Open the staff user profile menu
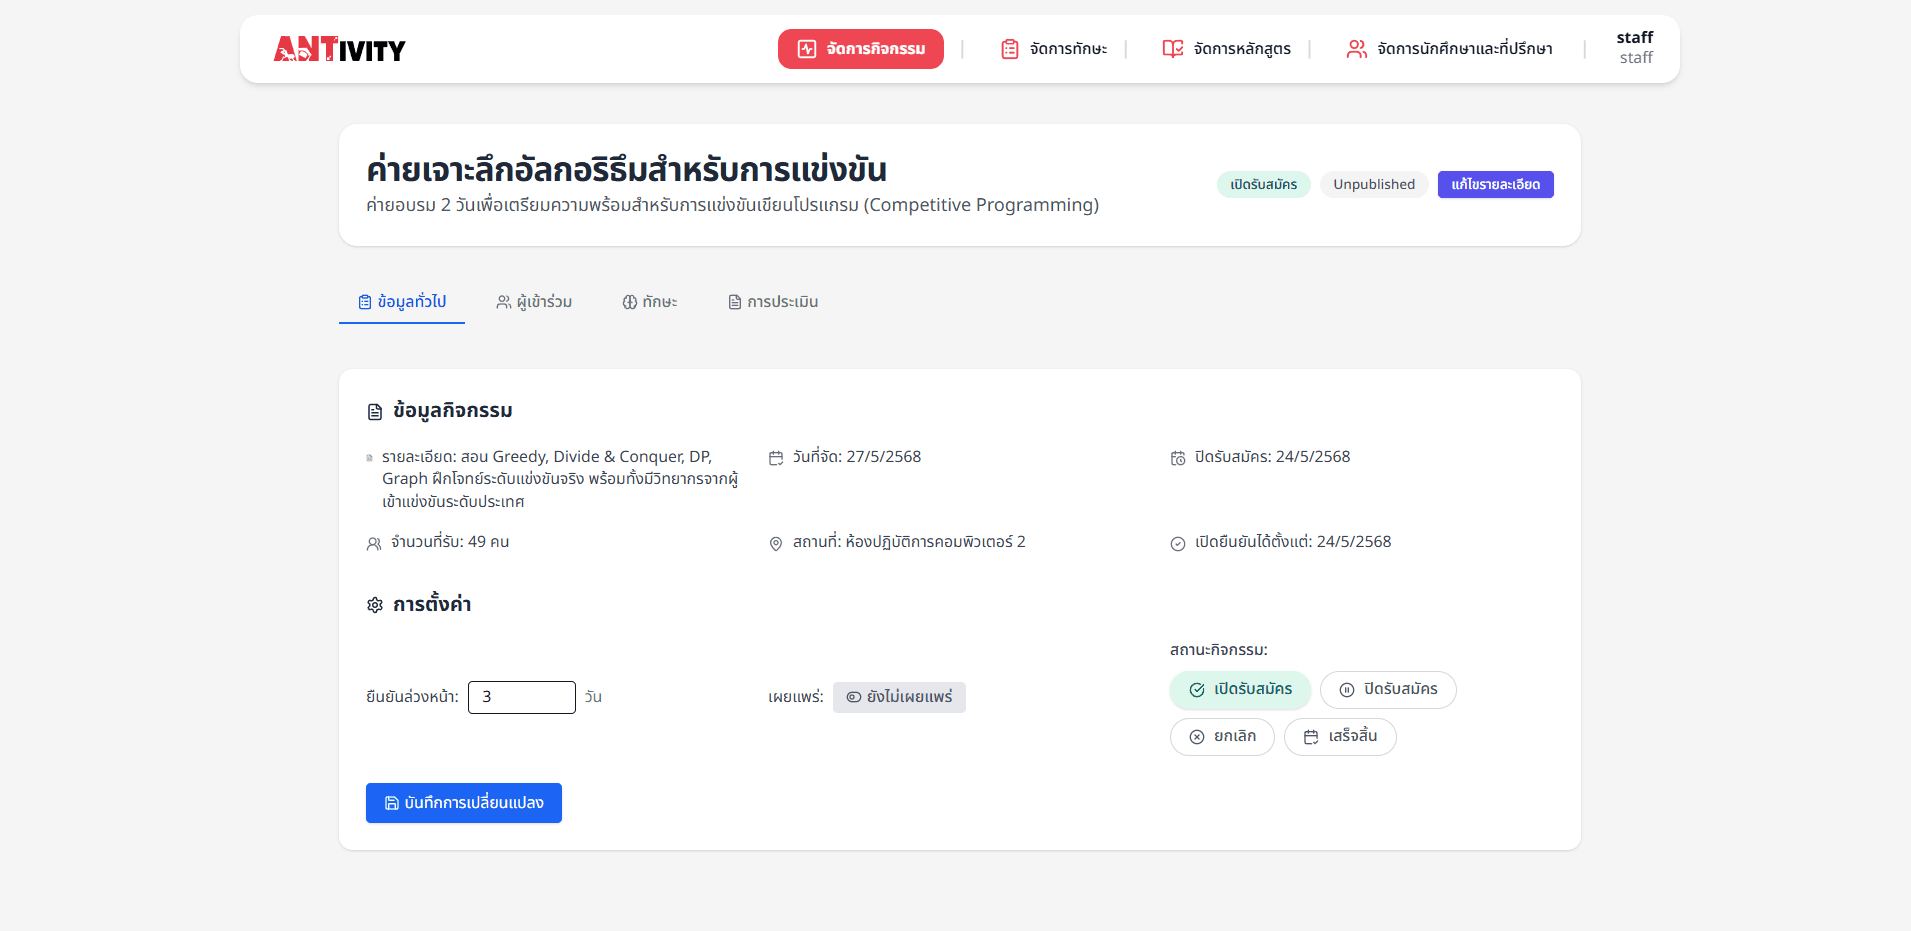 (x=1634, y=48)
